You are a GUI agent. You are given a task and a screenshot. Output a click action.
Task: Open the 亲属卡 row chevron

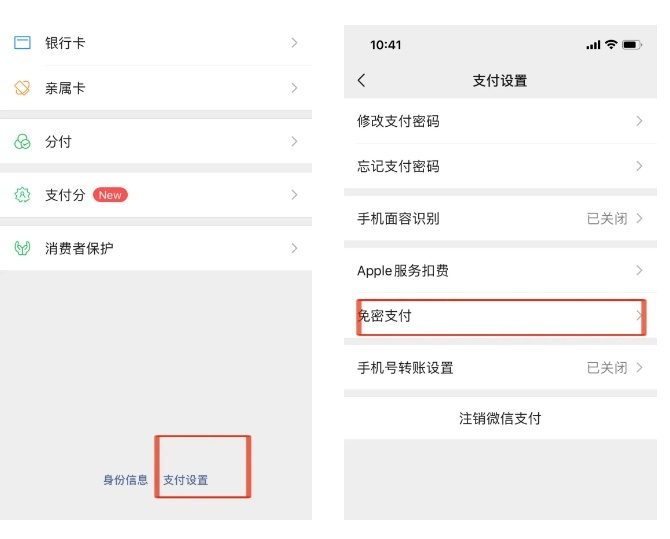pos(294,88)
